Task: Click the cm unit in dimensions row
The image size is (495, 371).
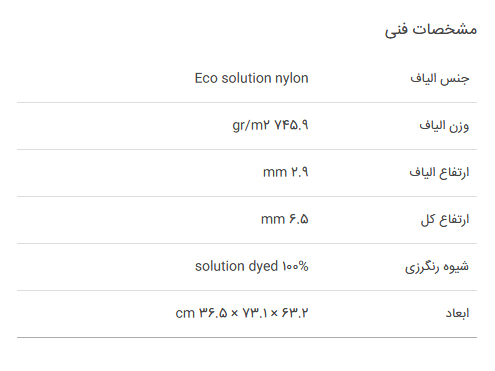Action: [x=185, y=314]
